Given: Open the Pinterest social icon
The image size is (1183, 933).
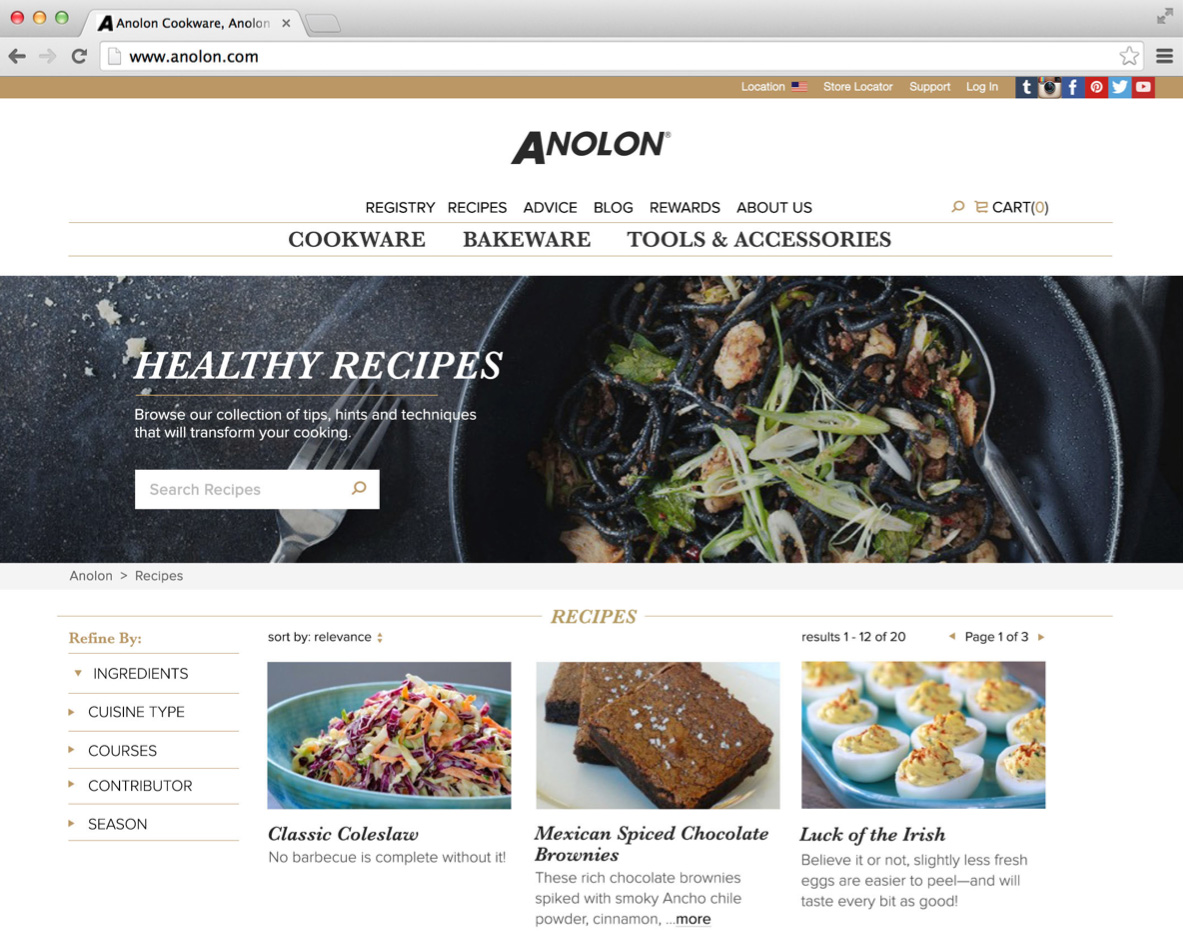Looking at the screenshot, I should 1096,87.
